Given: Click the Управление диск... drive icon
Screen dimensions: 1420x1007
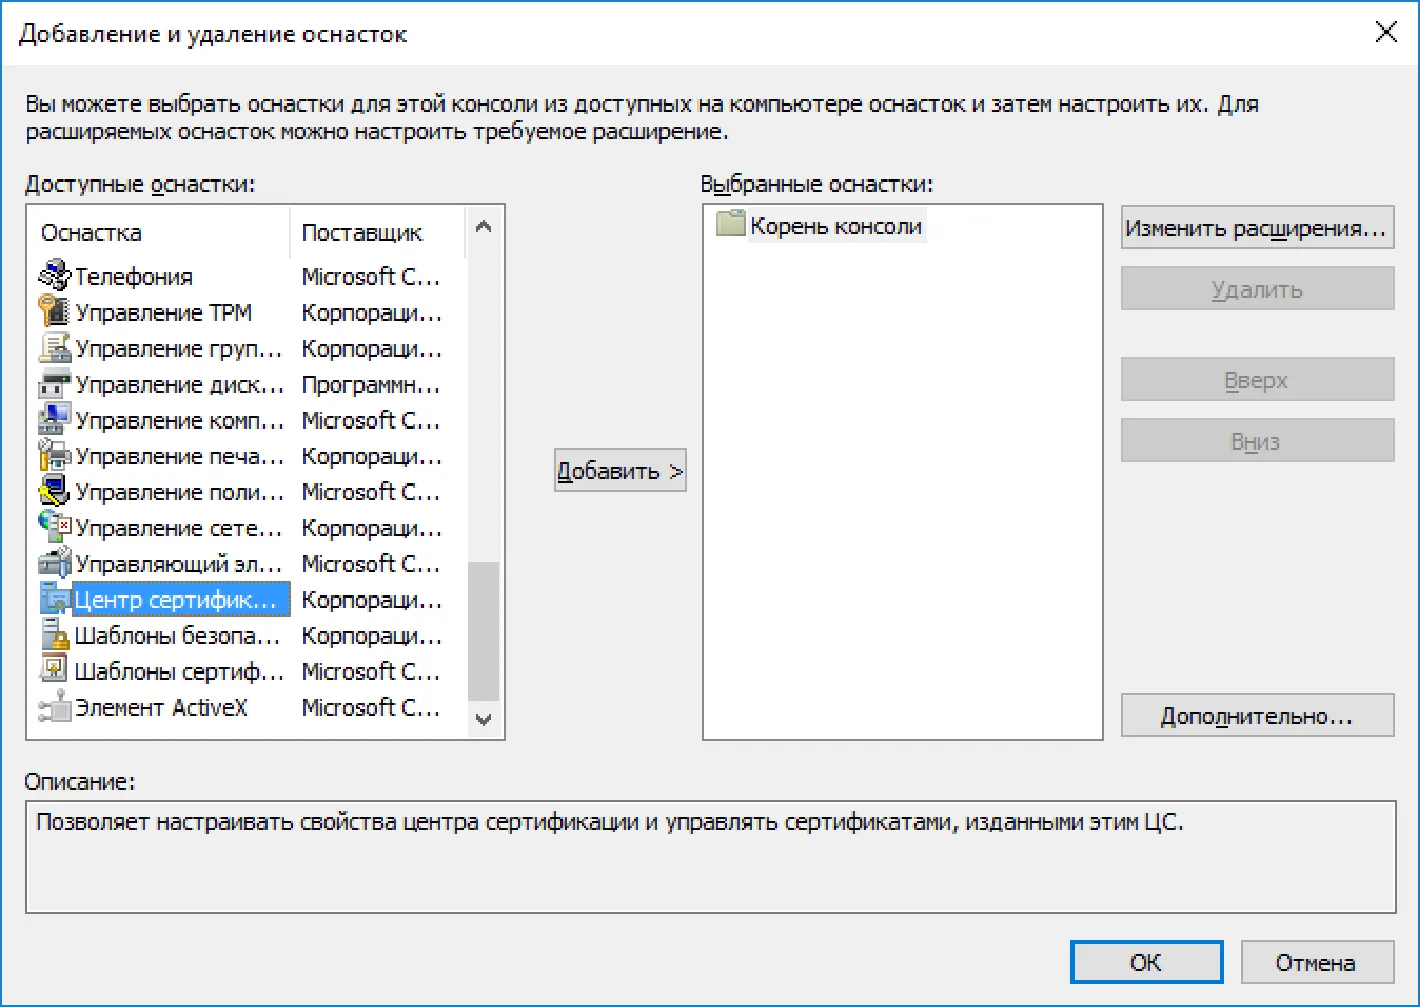Looking at the screenshot, I should coord(55,384).
